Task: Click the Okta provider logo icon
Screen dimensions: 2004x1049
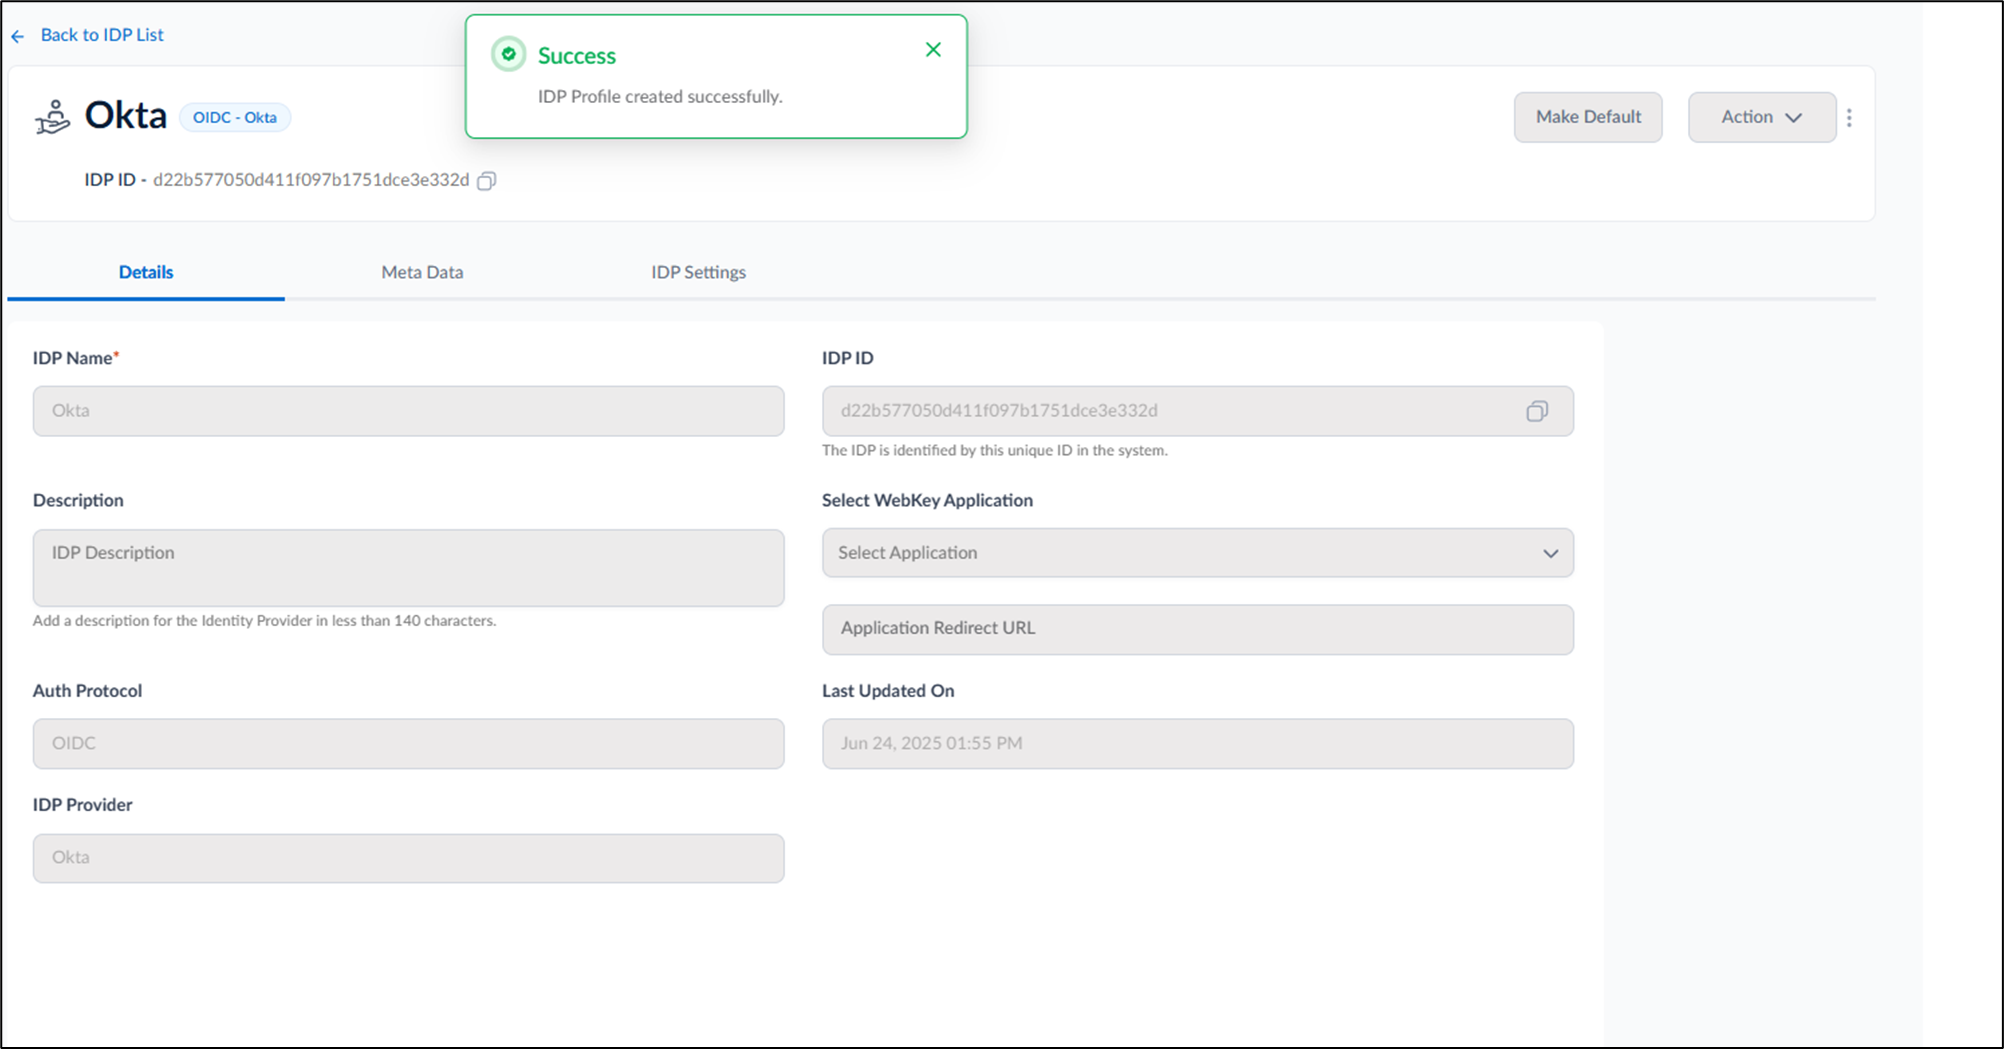Action: (x=53, y=117)
